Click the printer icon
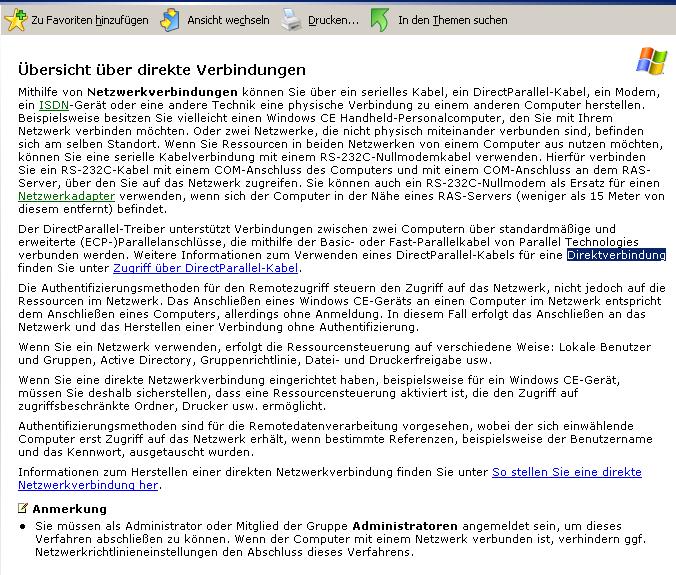This screenshot has height=575, width=676. tap(291, 20)
